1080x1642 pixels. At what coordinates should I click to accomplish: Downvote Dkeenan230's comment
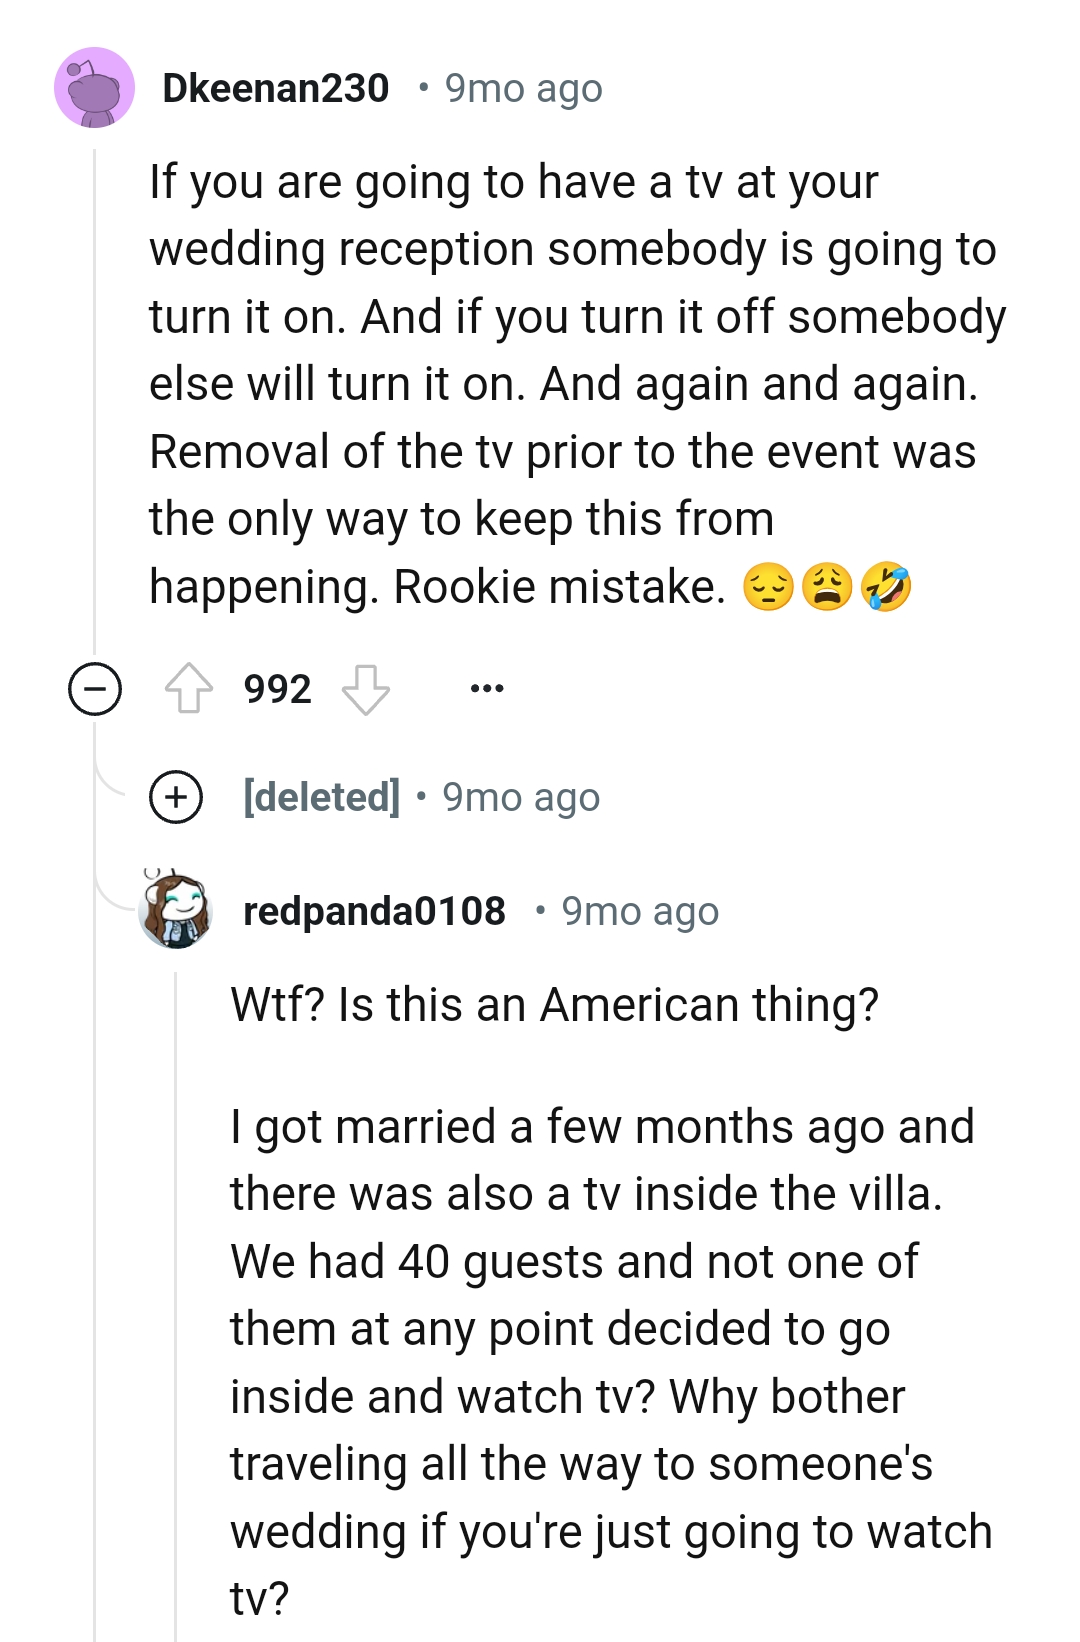pyautogui.click(x=365, y=689)
